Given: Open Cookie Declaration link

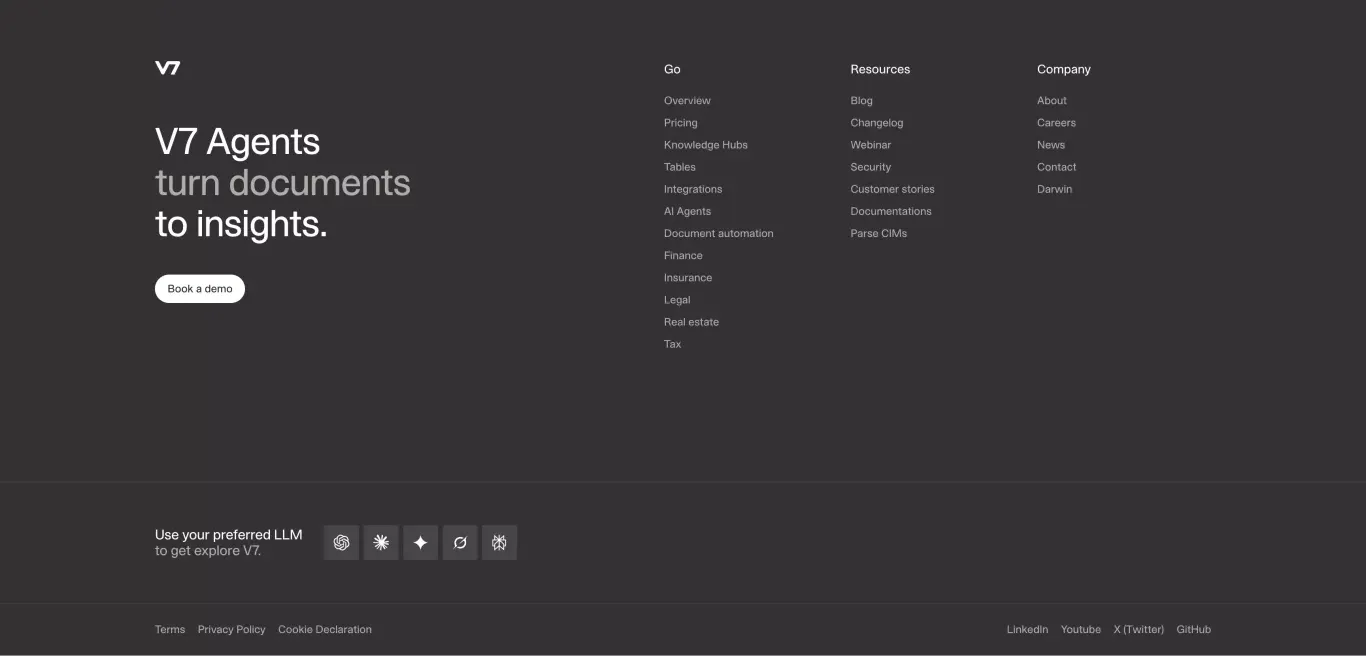Looking at the screenshot, I should 325,630.
